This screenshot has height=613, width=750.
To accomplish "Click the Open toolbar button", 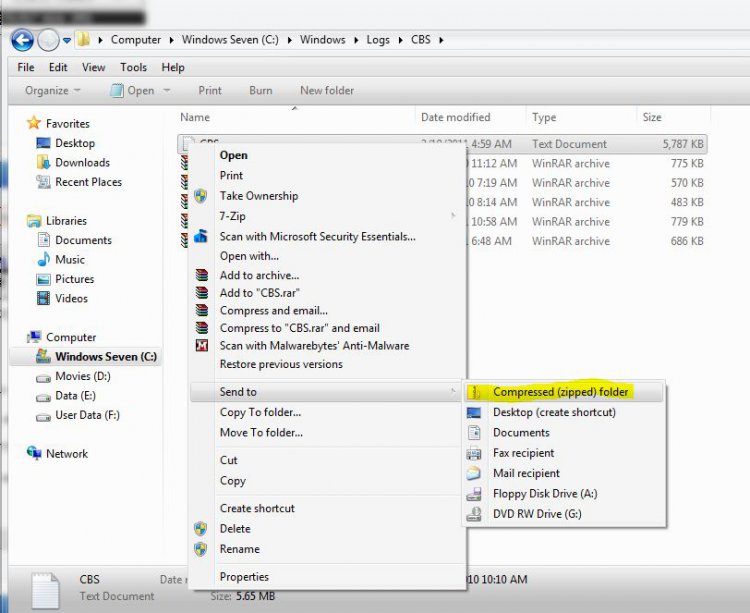I will pyautogui.click(x=132, y=90).
